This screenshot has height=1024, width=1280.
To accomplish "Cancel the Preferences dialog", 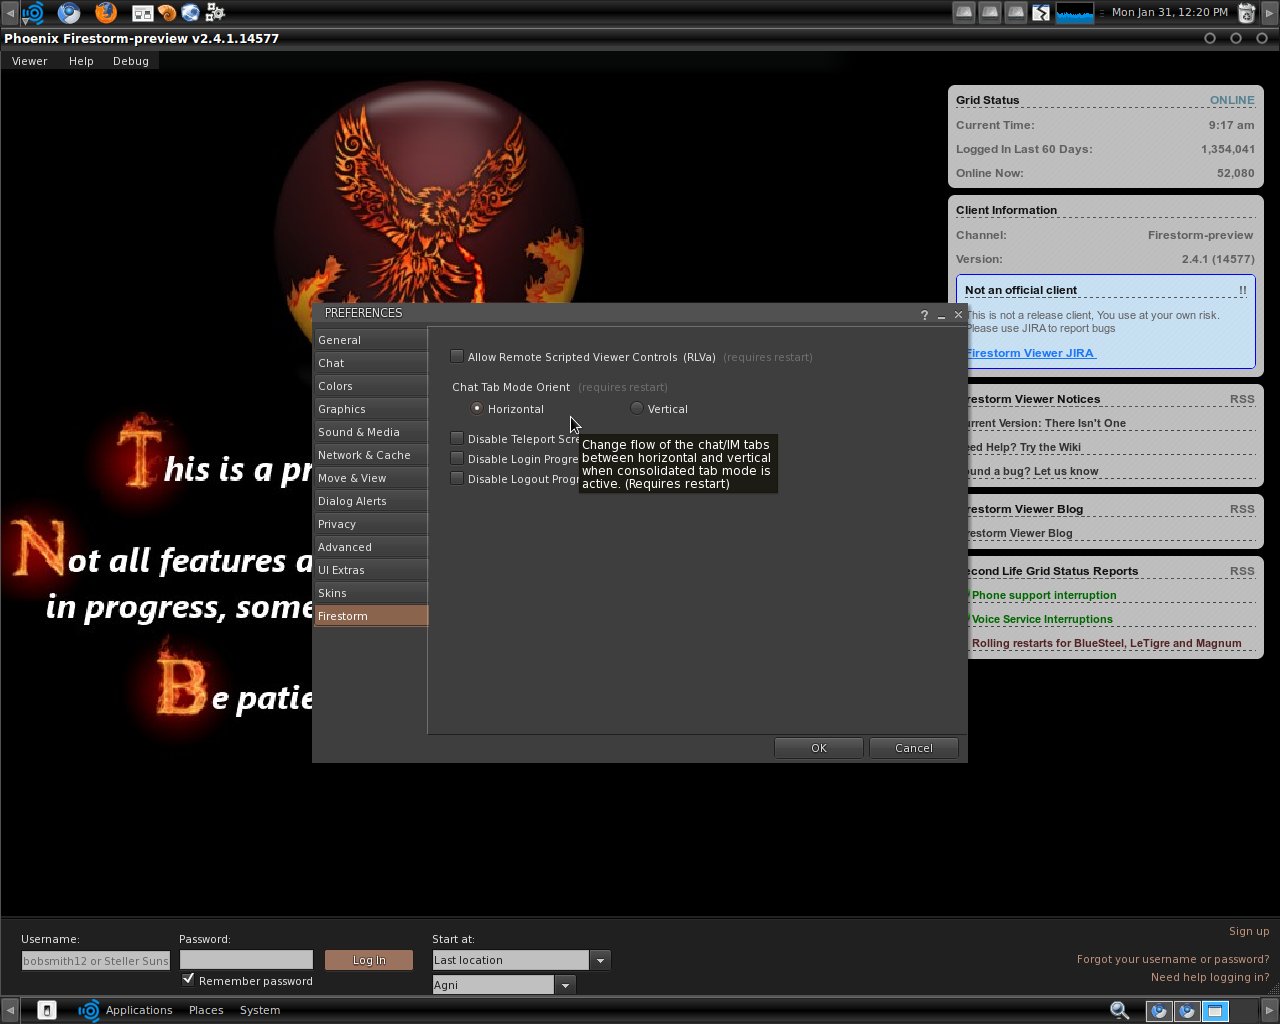I will (x=914, y=748).
